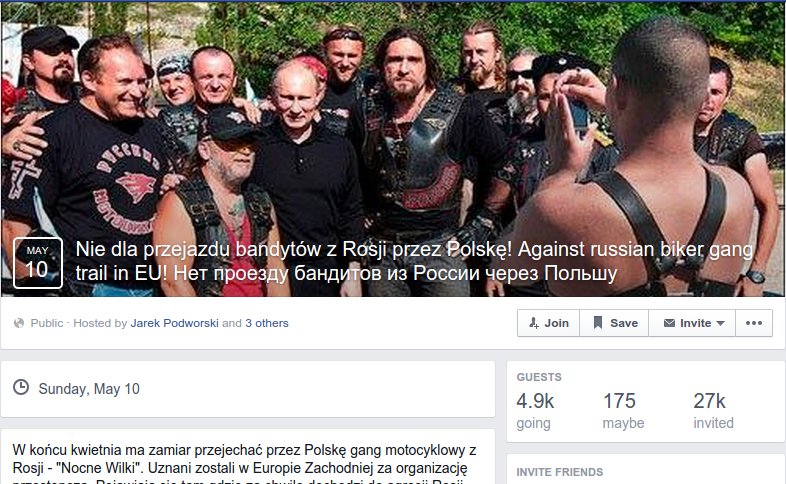Viewport: 786px width, 484px height.
Task: Click the clock icon beside Sunday, May 10
Action: pos(21,387)
